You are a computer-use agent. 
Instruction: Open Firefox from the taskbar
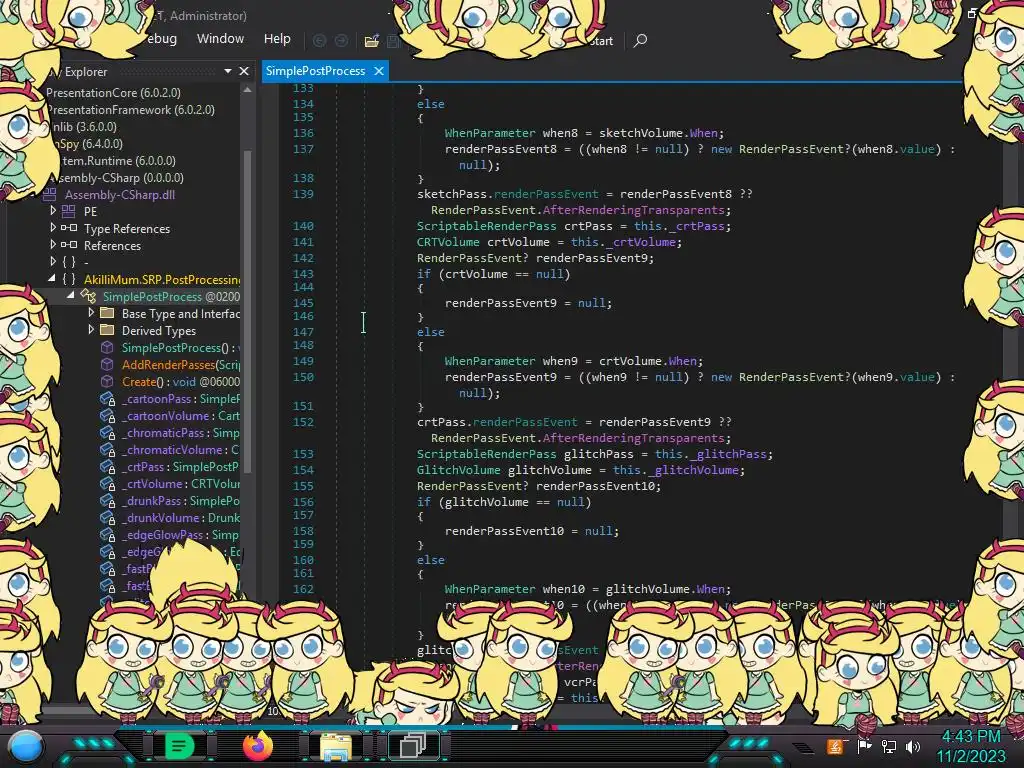pyautogui.click(x=258, y=745)
